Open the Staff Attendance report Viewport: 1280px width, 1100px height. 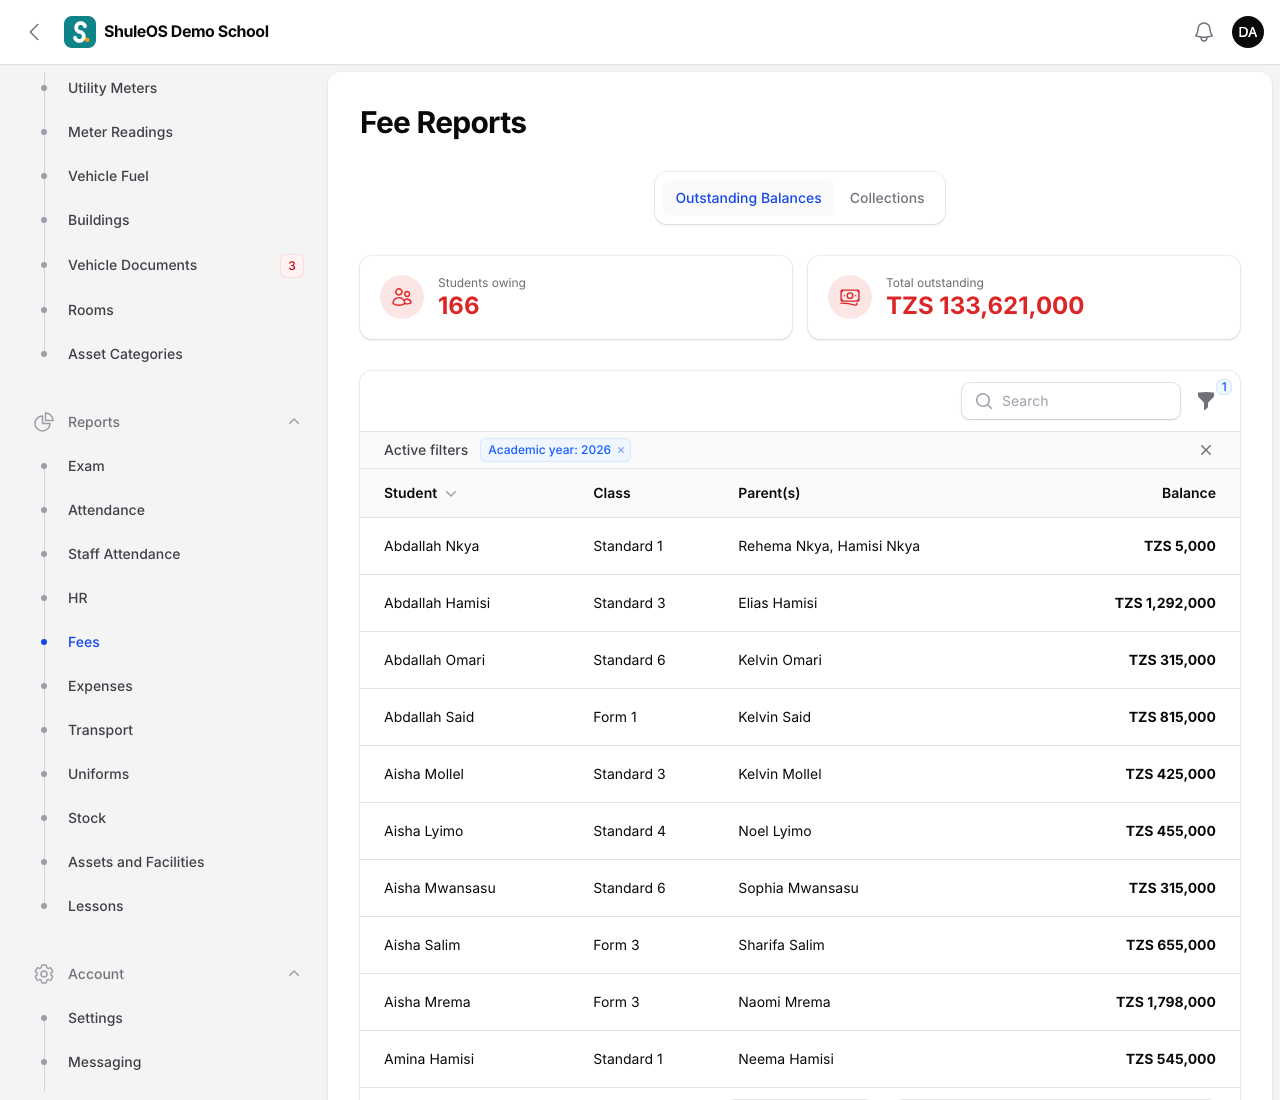[x=124, y=554]
